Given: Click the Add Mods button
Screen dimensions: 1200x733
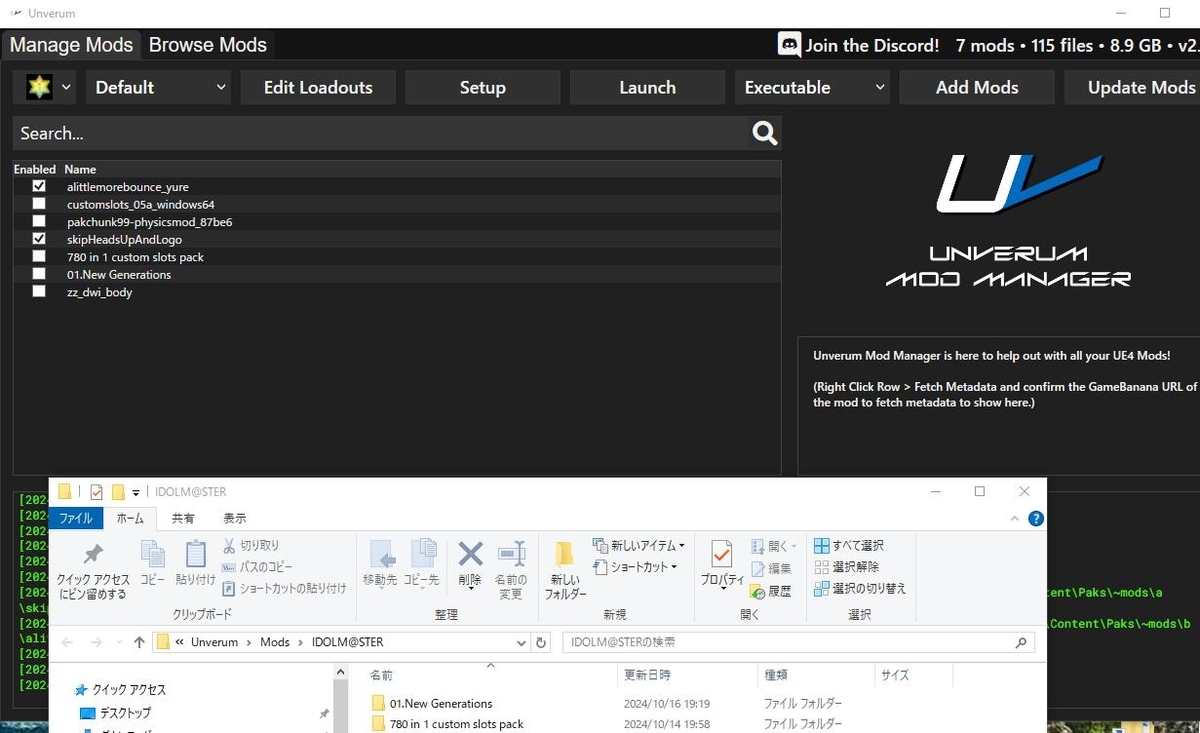Looking at the screenshot, I should click(x=977, y=87).
